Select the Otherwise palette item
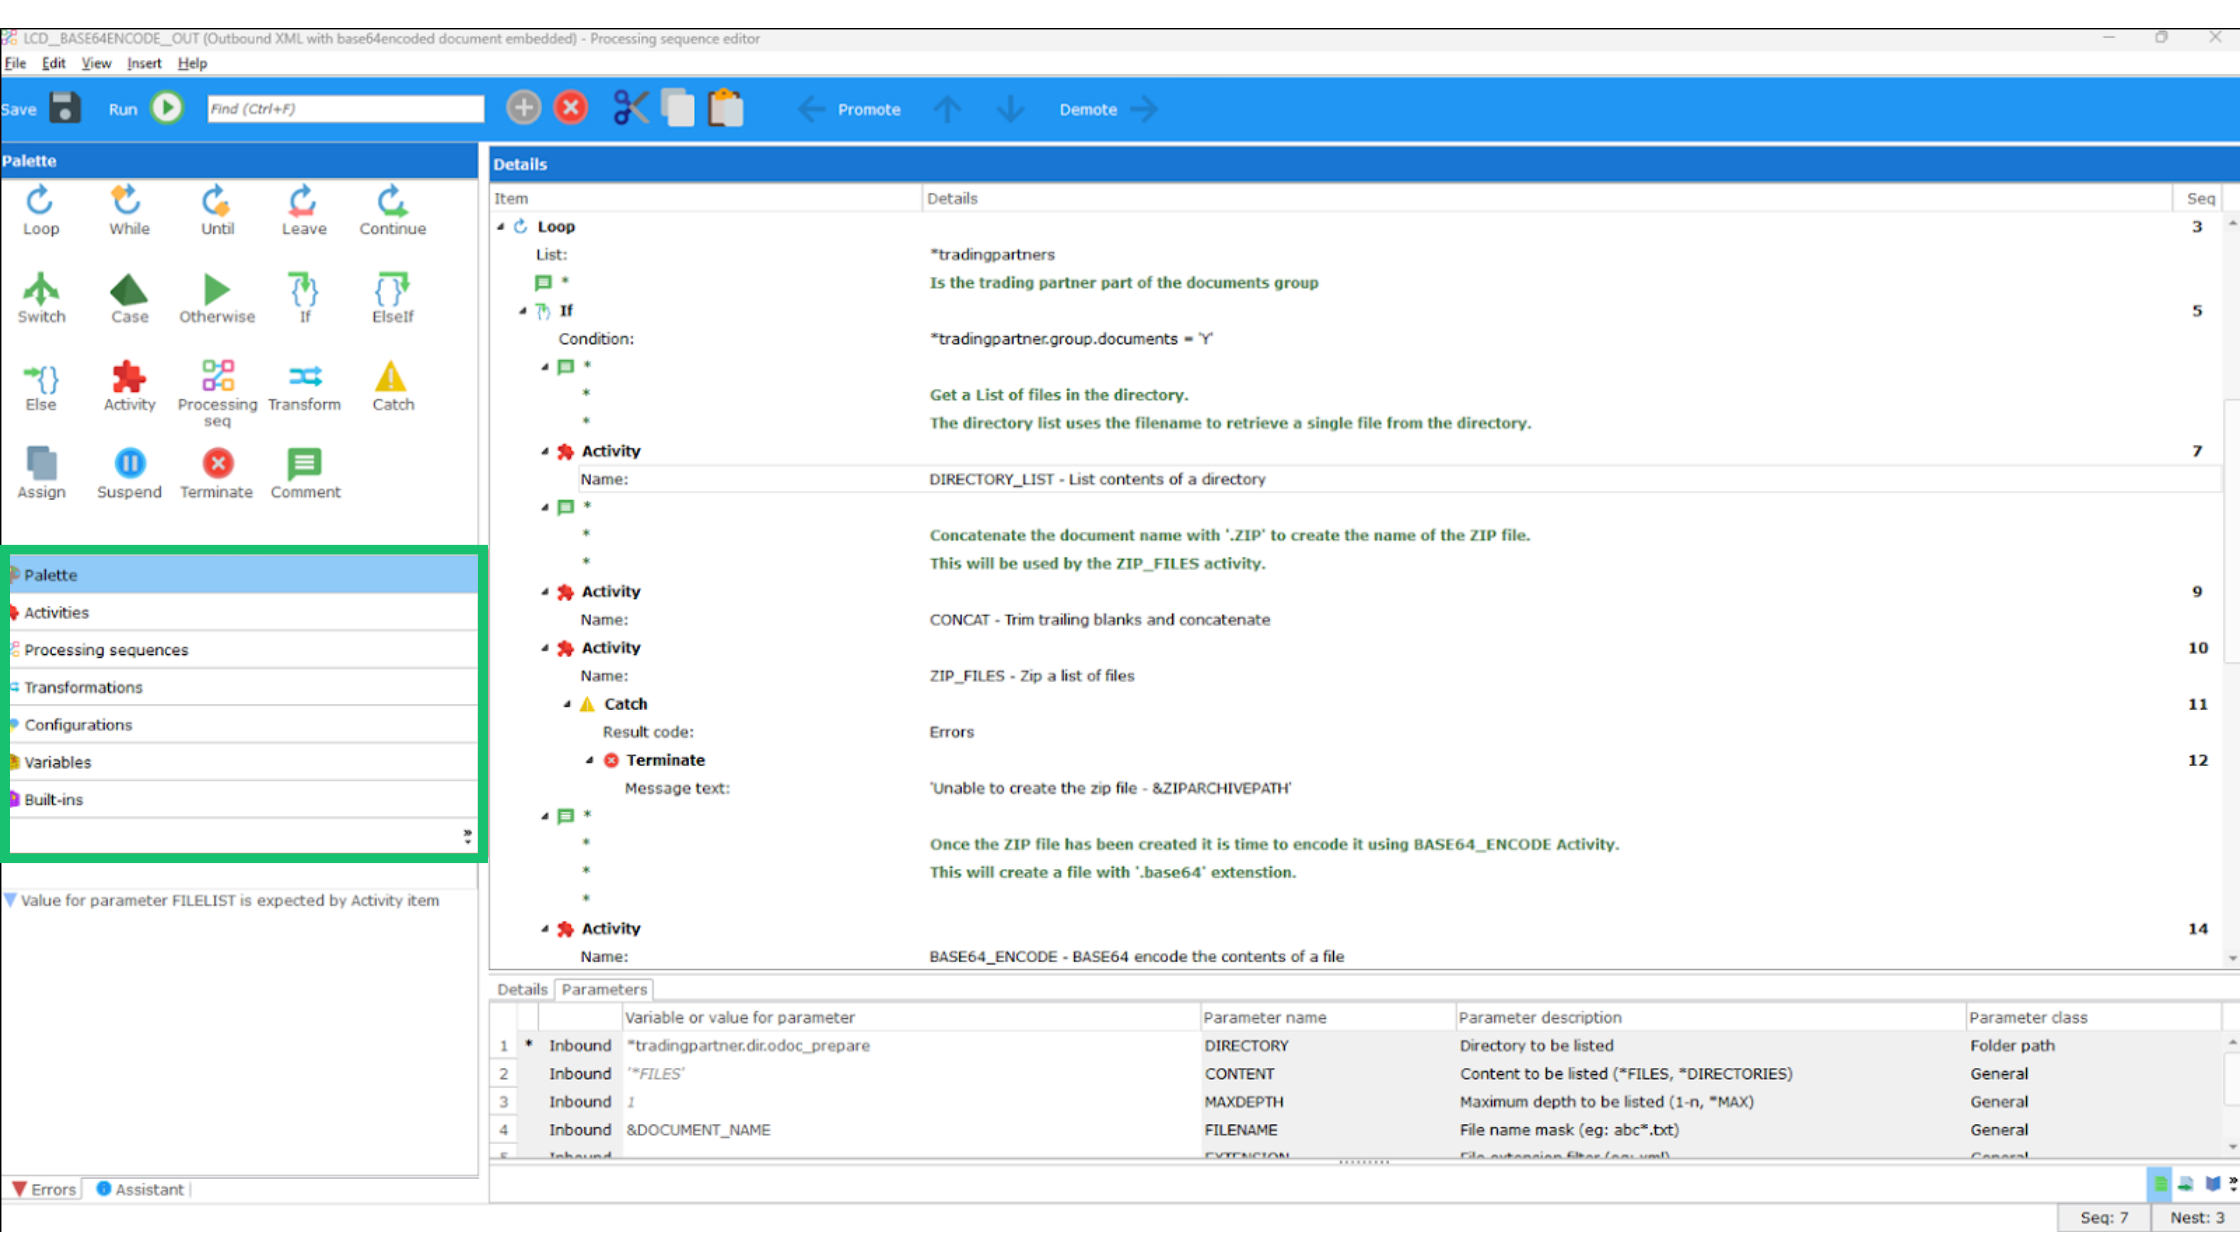 tap(217, 299)
